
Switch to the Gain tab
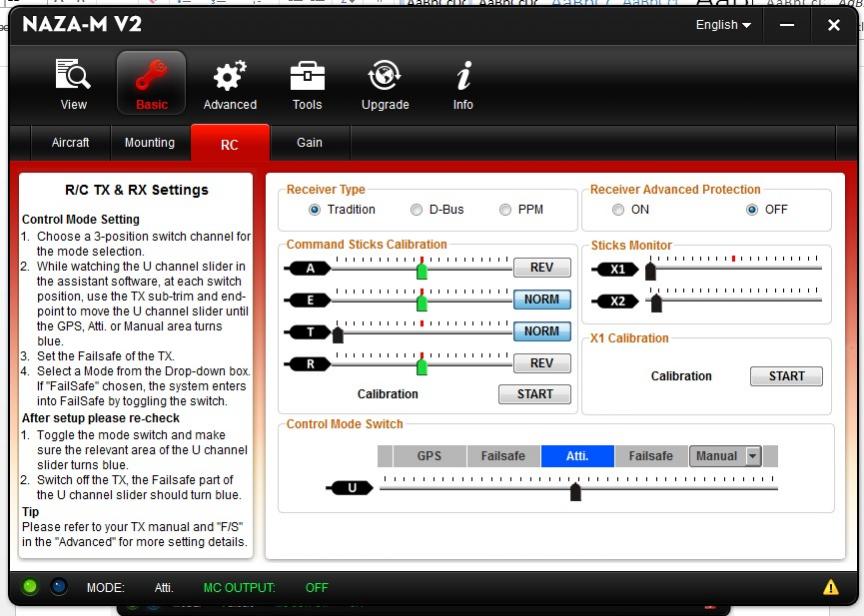[309, 143]
